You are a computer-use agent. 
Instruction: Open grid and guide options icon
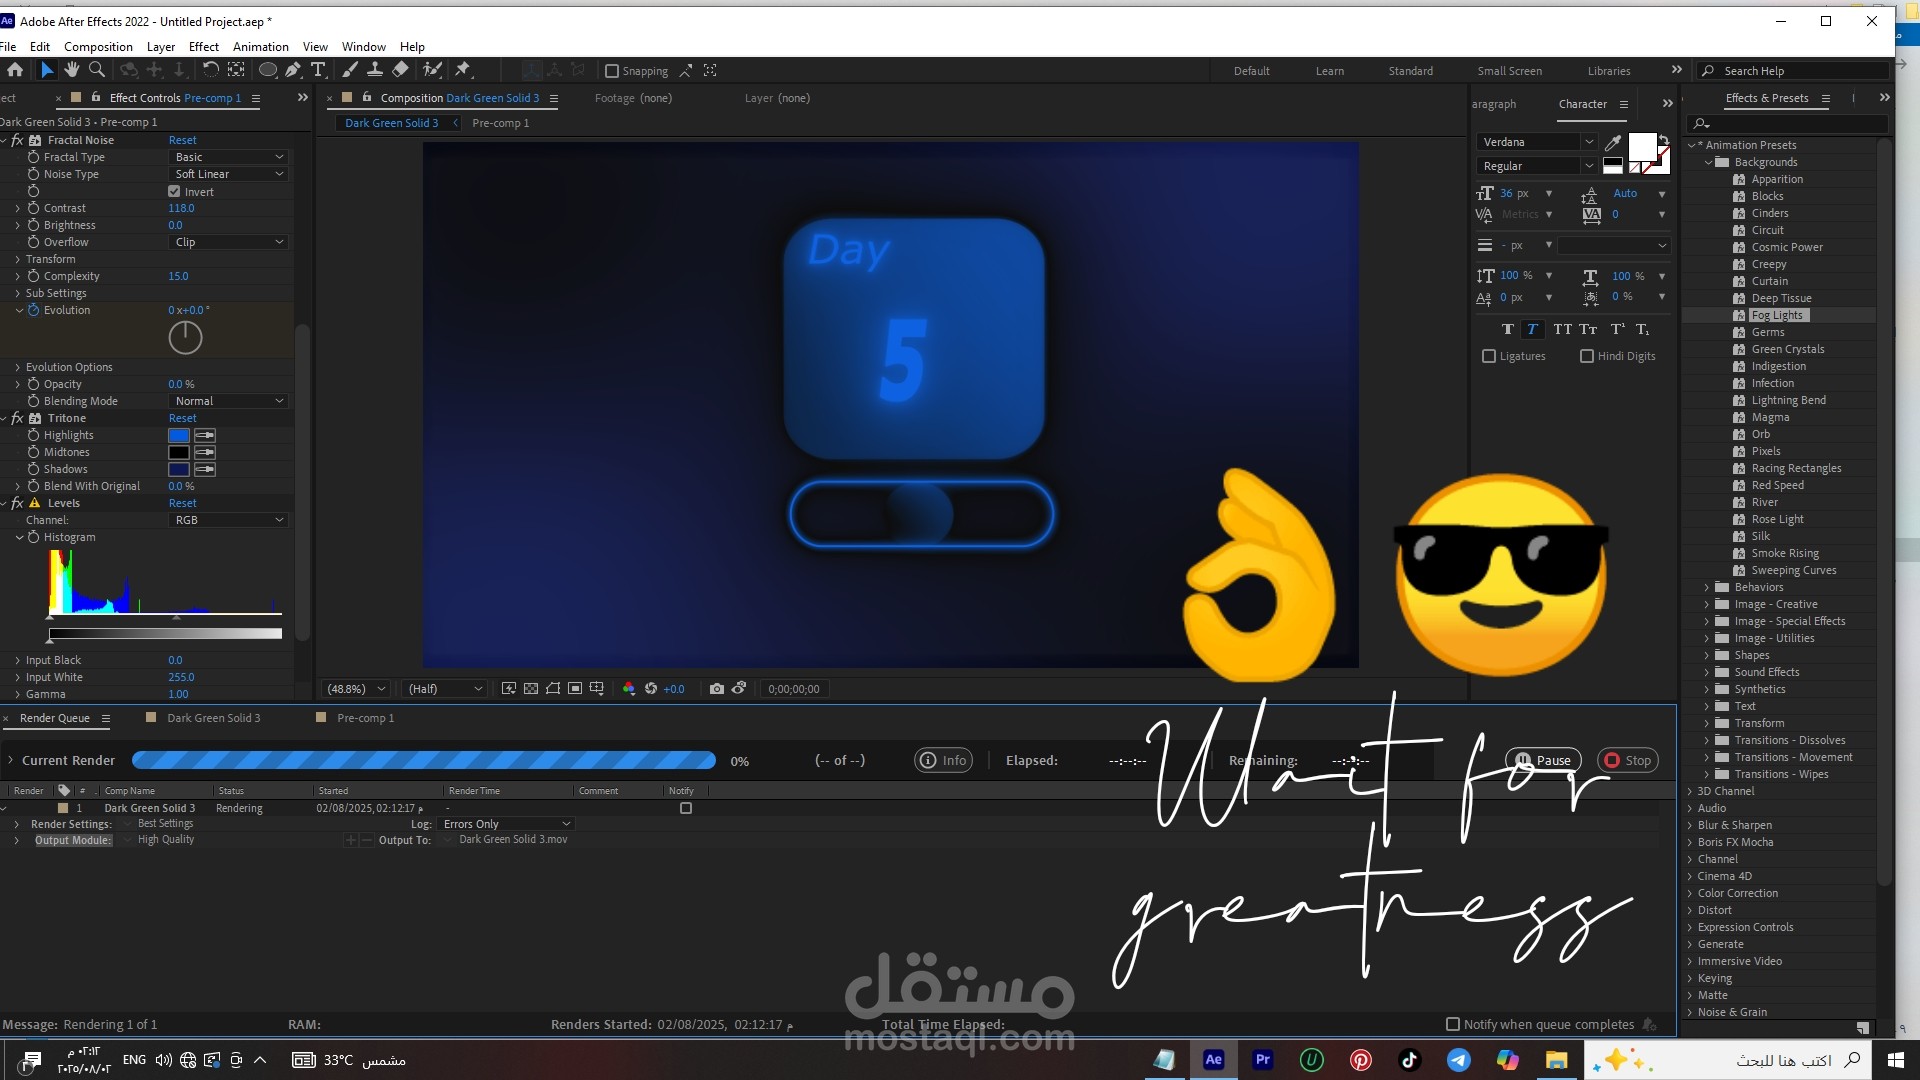click(597, 689)
